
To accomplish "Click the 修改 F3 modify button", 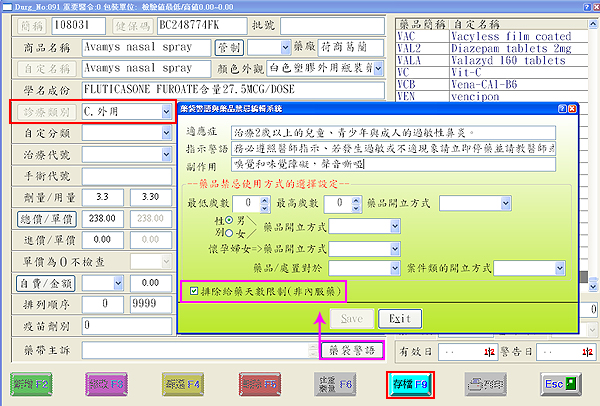I will click(106, 383).
